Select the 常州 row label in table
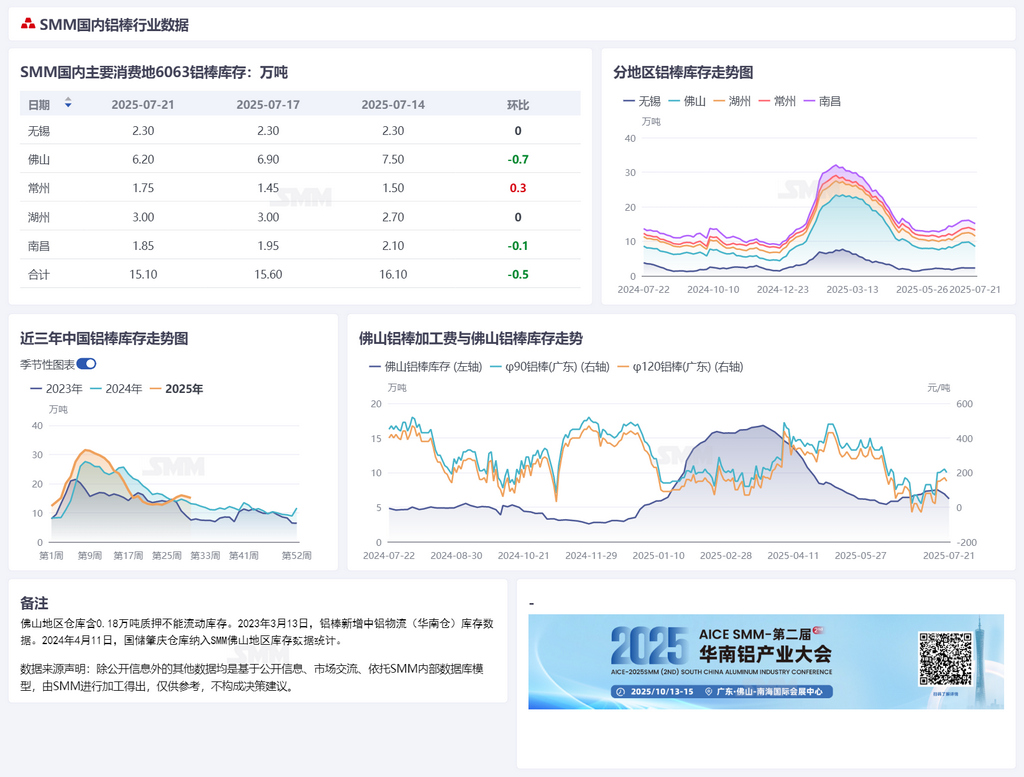Image resolution: width=1024 pixels, height=777 pixels. 39,188
